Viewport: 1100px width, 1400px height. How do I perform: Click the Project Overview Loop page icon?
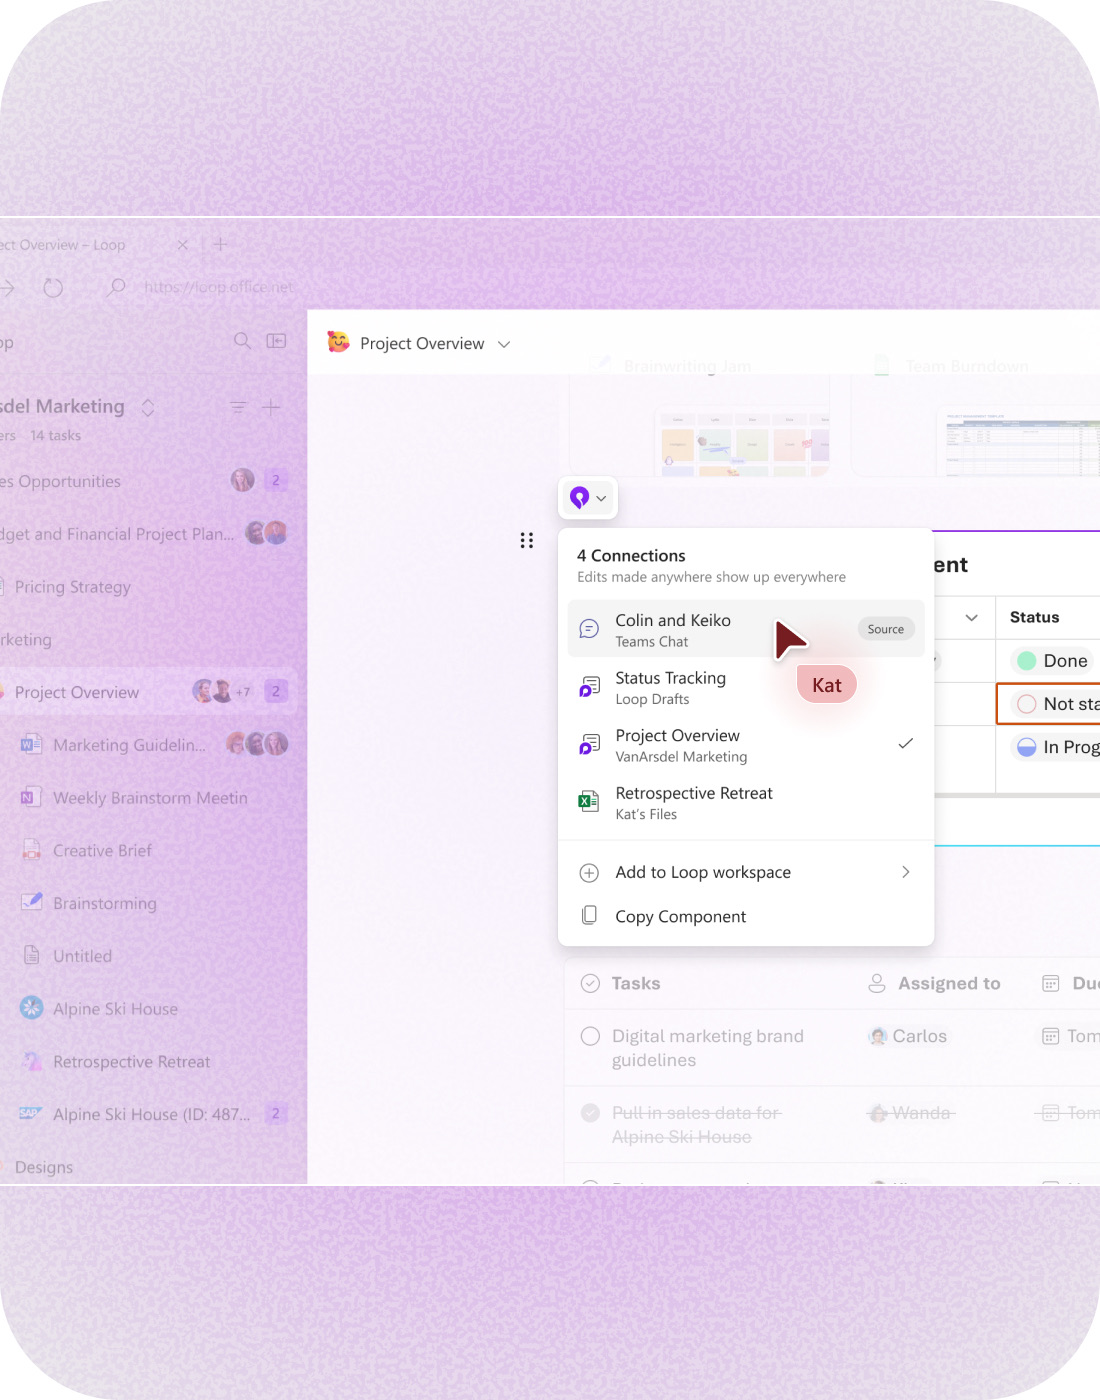pos(590,745)
